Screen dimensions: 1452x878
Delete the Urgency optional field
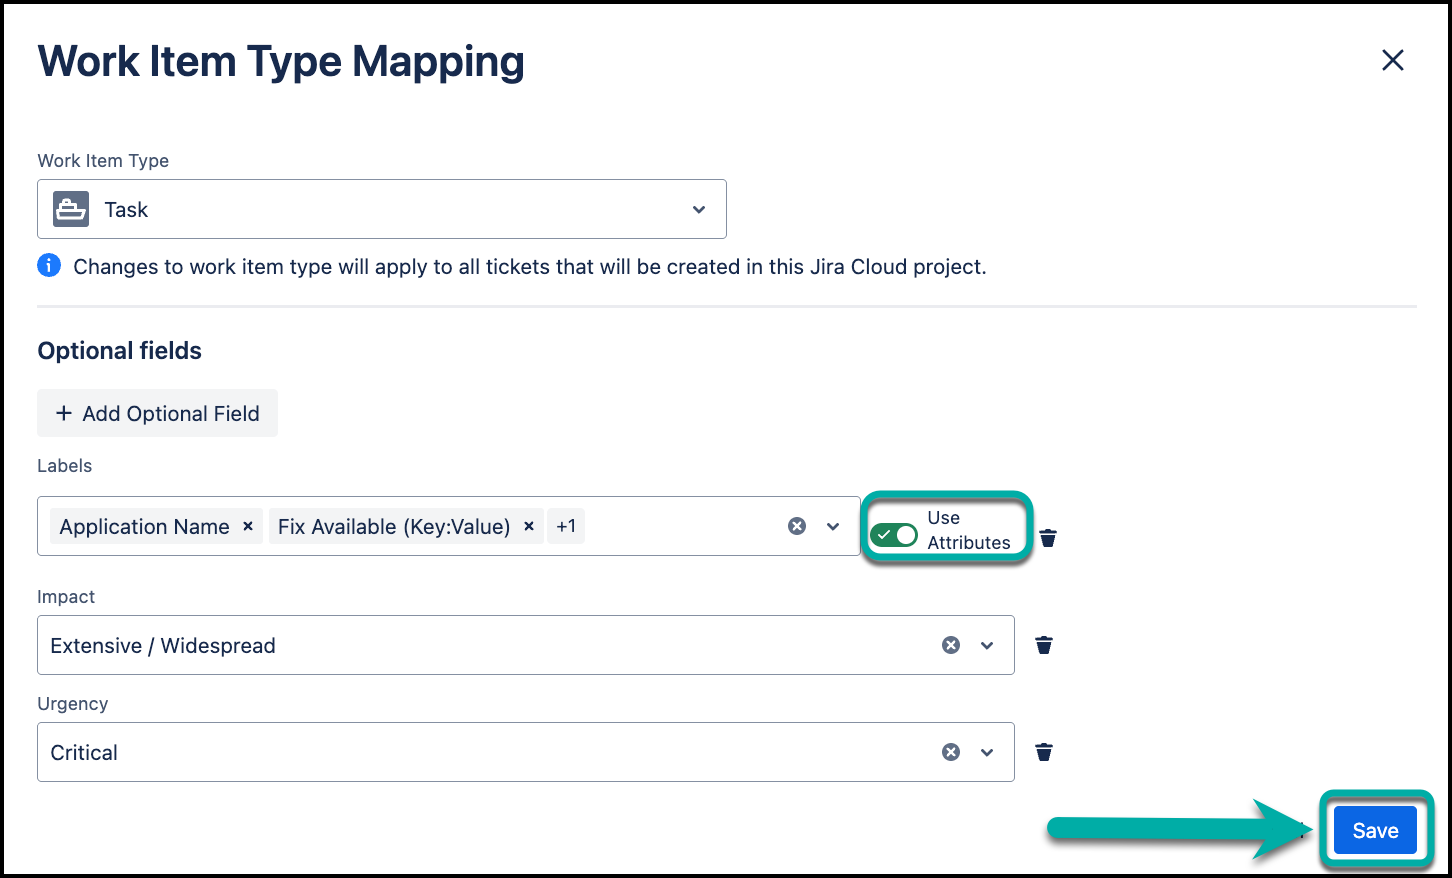(1044, 752)
